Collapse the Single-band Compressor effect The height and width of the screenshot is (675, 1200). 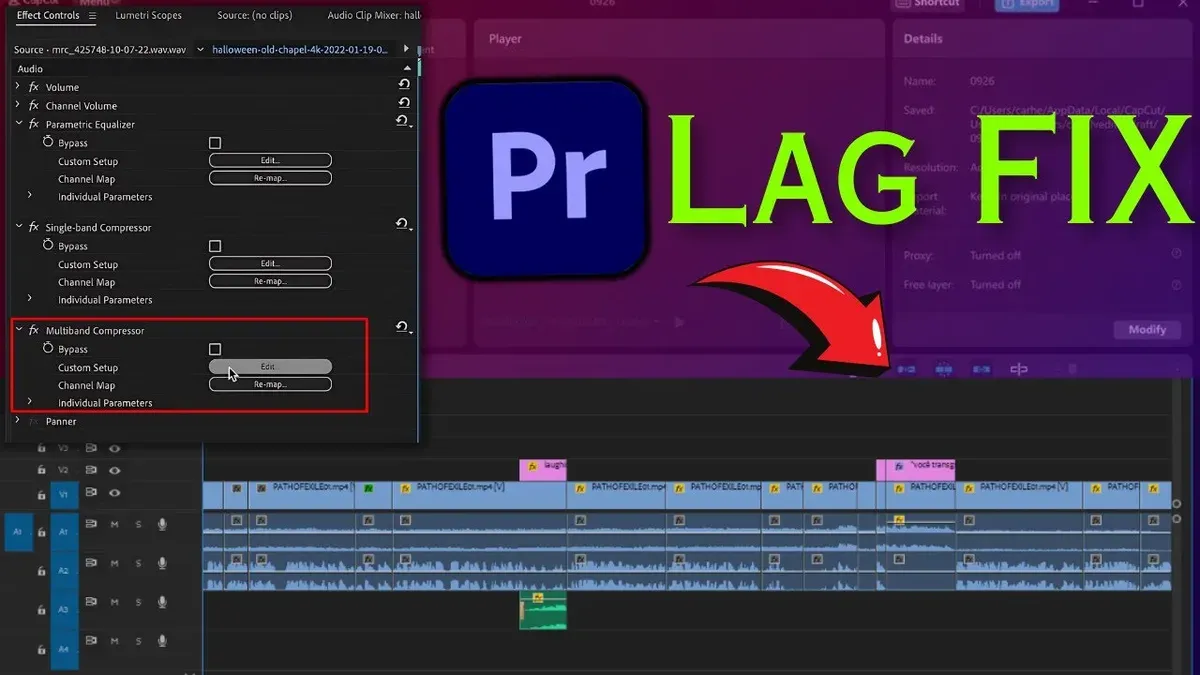(x=18, y=226)
